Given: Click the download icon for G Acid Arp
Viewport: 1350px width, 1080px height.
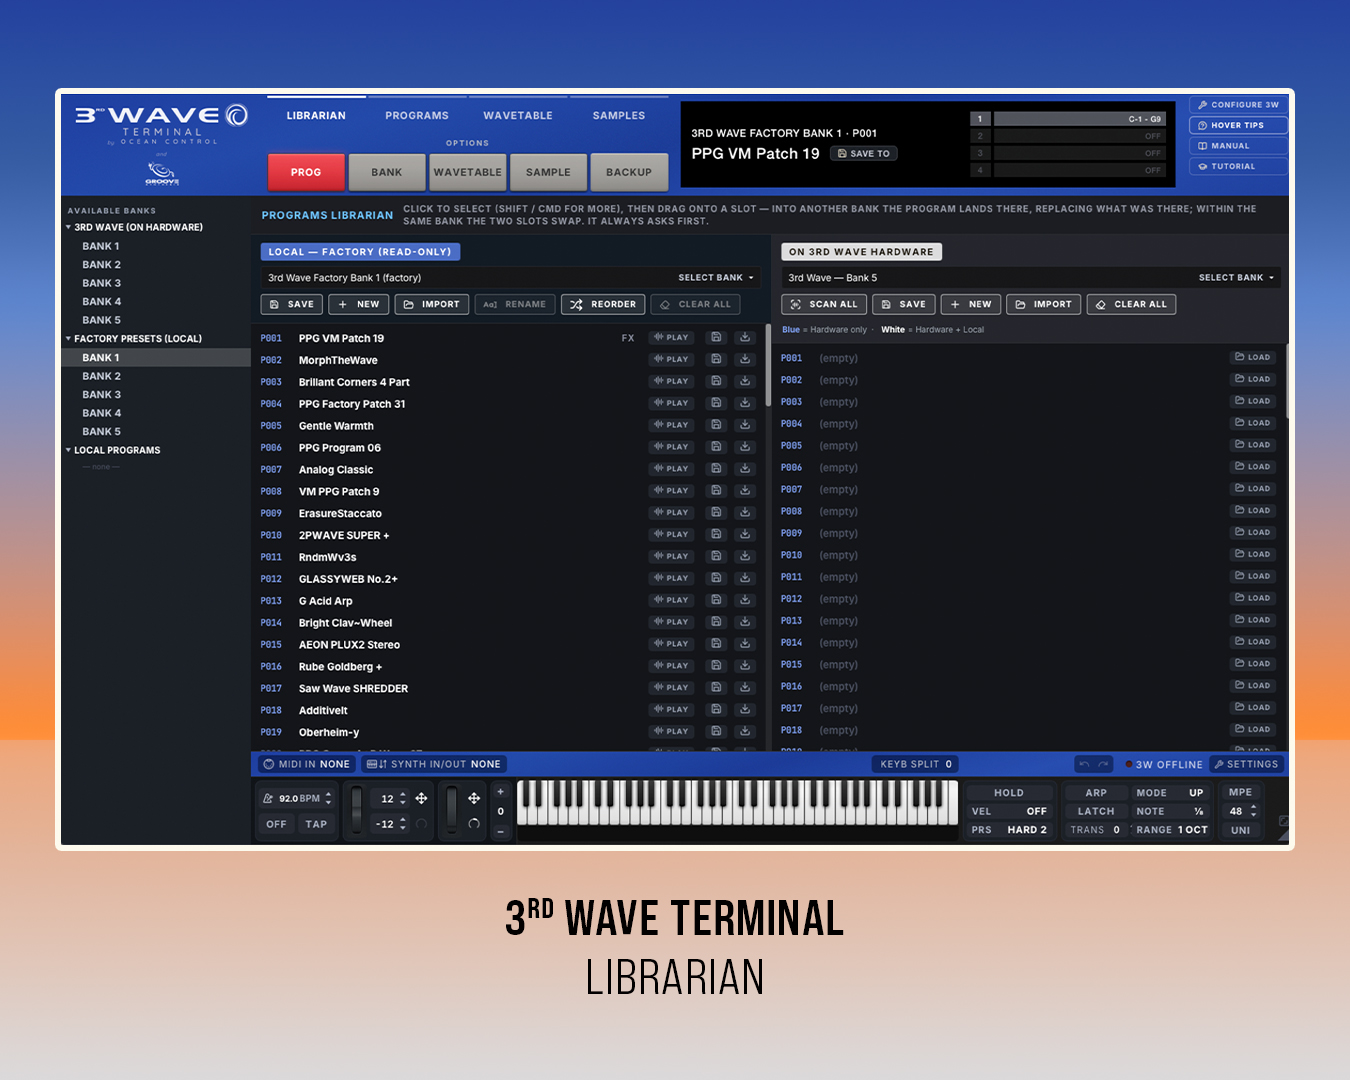Looking at the screenshot, I should click(745, 600).
